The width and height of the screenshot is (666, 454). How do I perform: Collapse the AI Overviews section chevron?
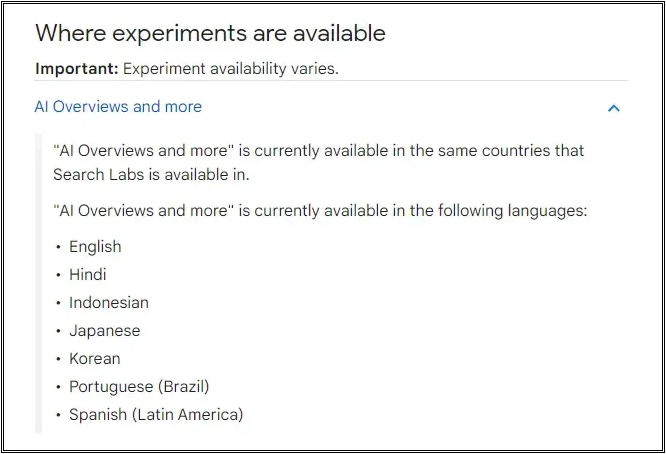(x=614, y=108)
